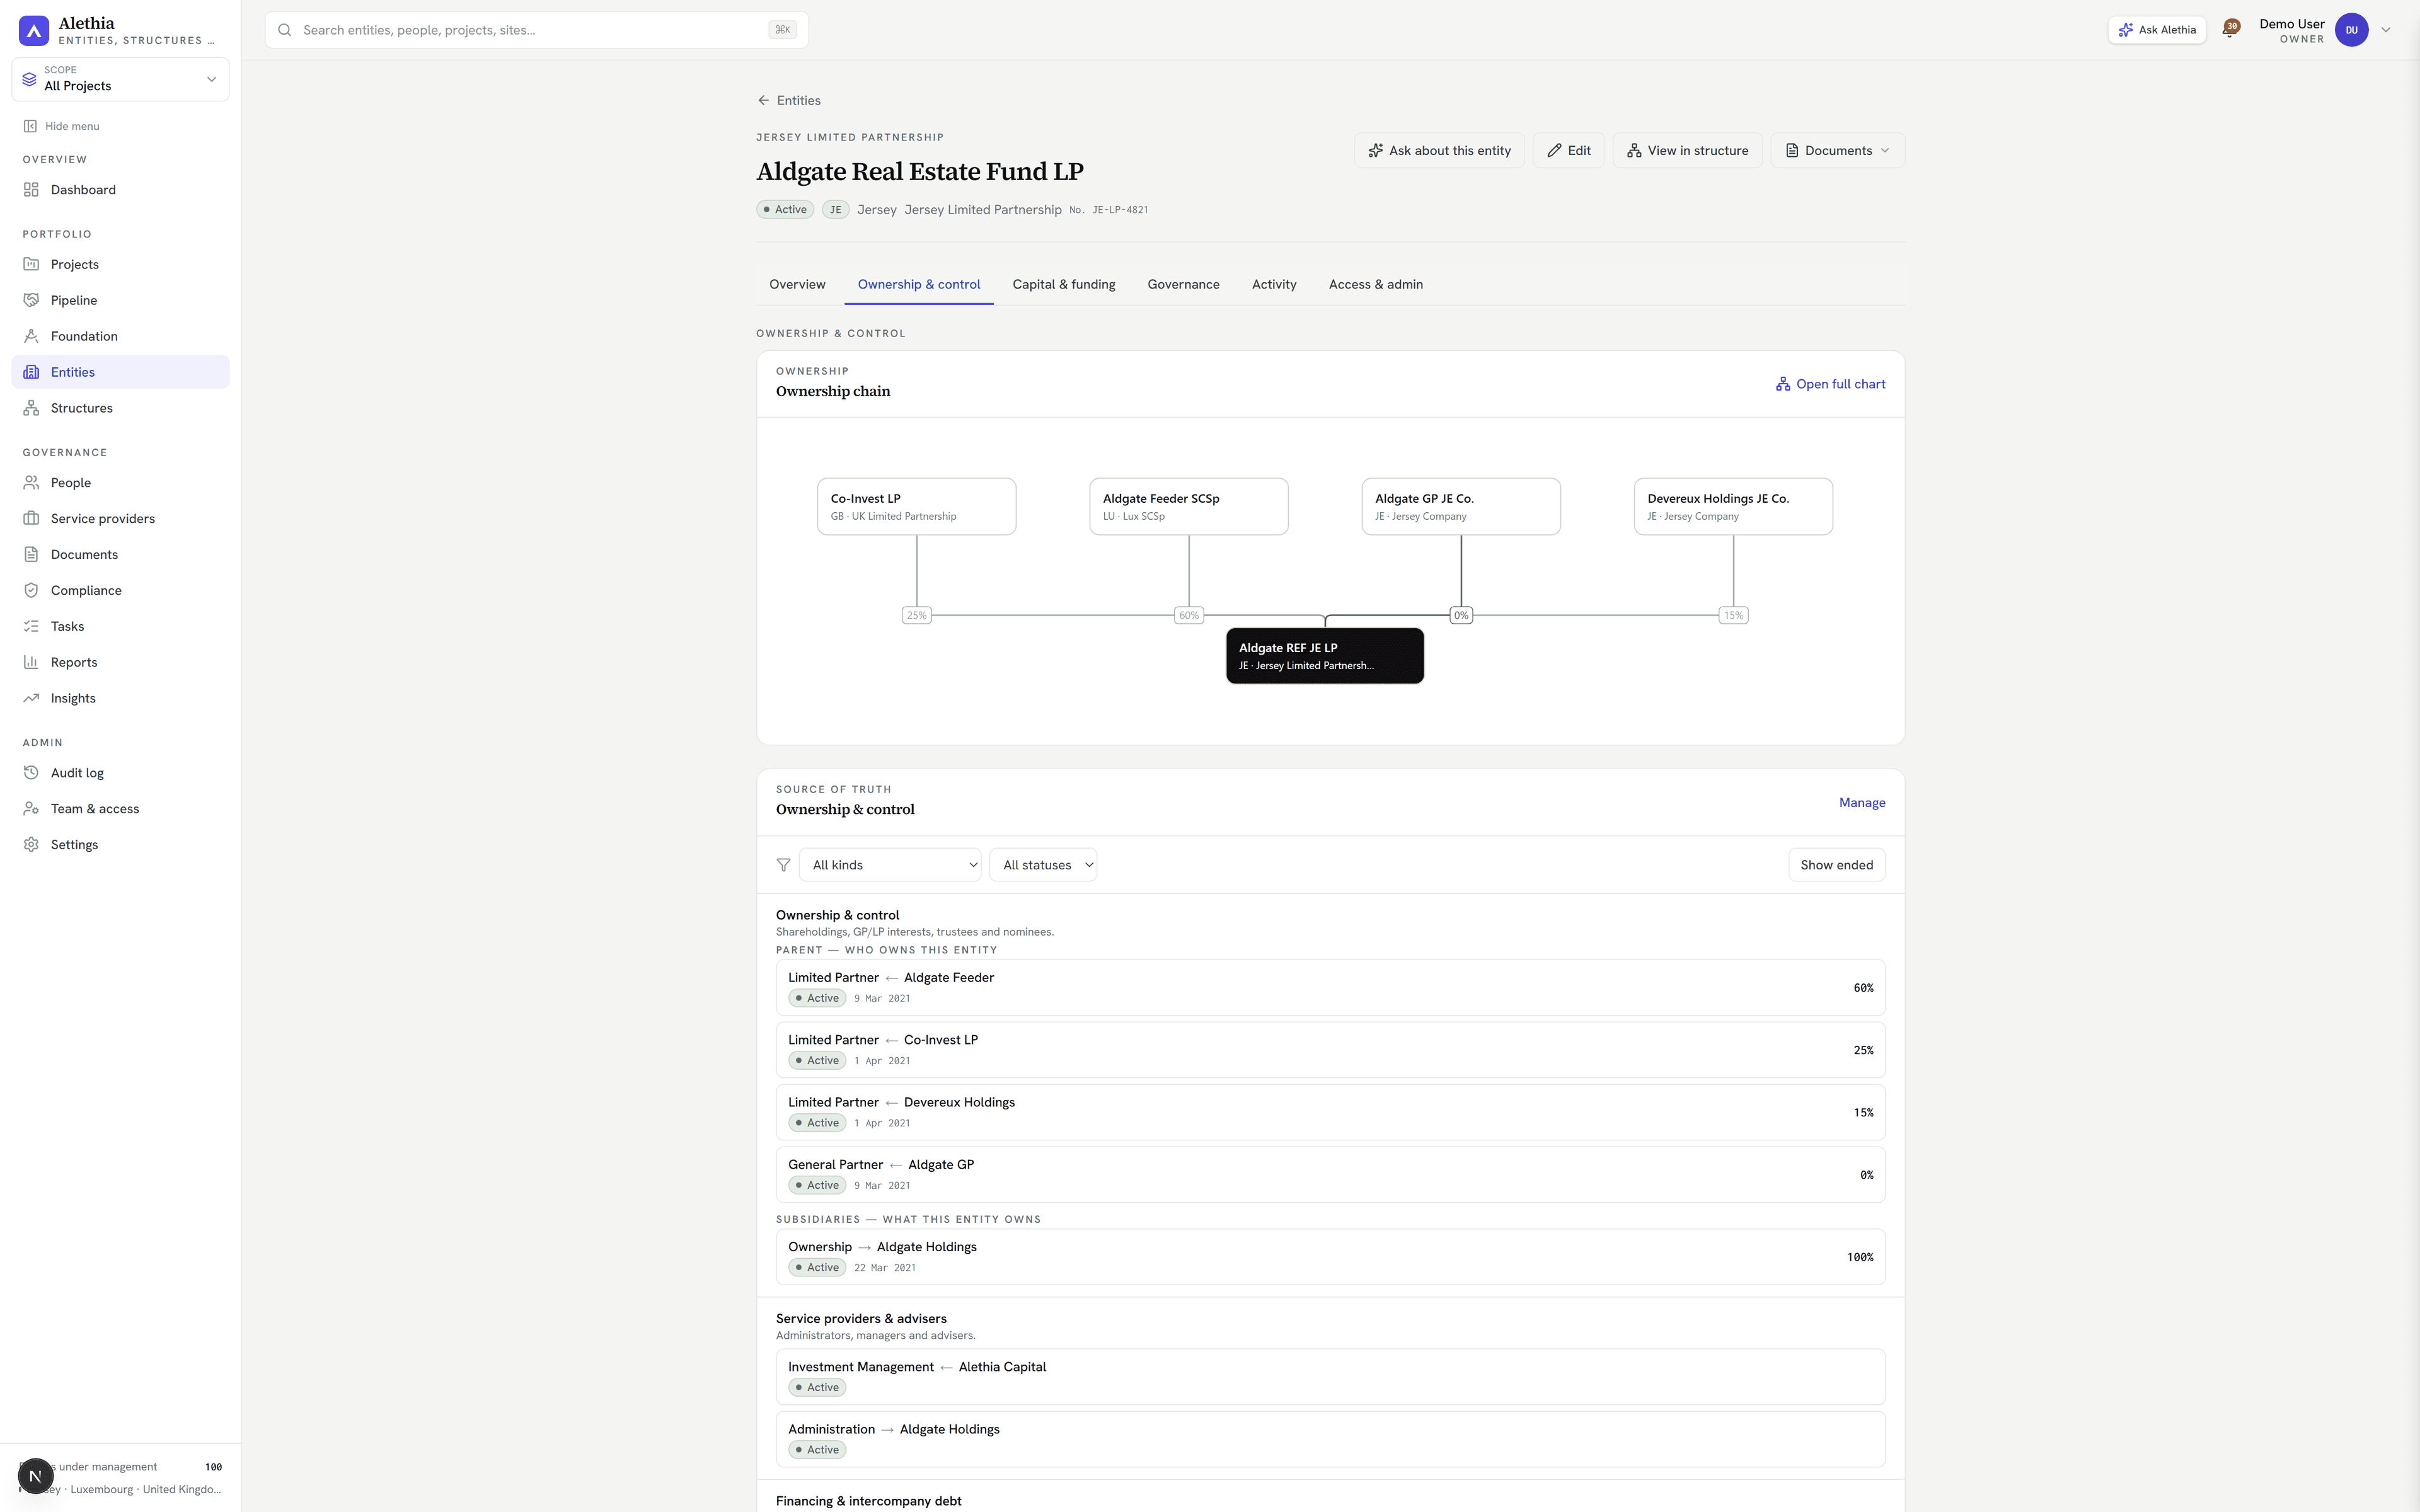Viewport: 2420px width, 1512px height.
Task: Select Aldgate GP JE Co. node
Action: (1460, 507)
